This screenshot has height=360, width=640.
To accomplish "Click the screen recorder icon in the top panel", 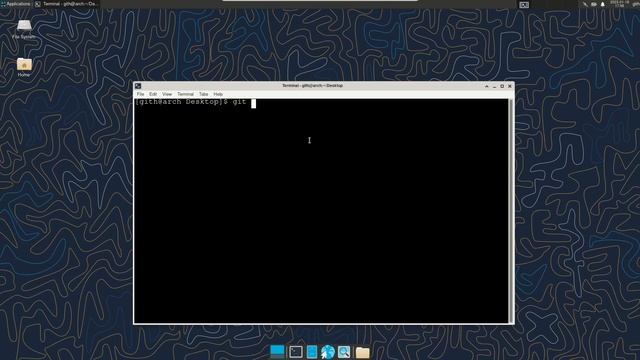I will (524, 5).
